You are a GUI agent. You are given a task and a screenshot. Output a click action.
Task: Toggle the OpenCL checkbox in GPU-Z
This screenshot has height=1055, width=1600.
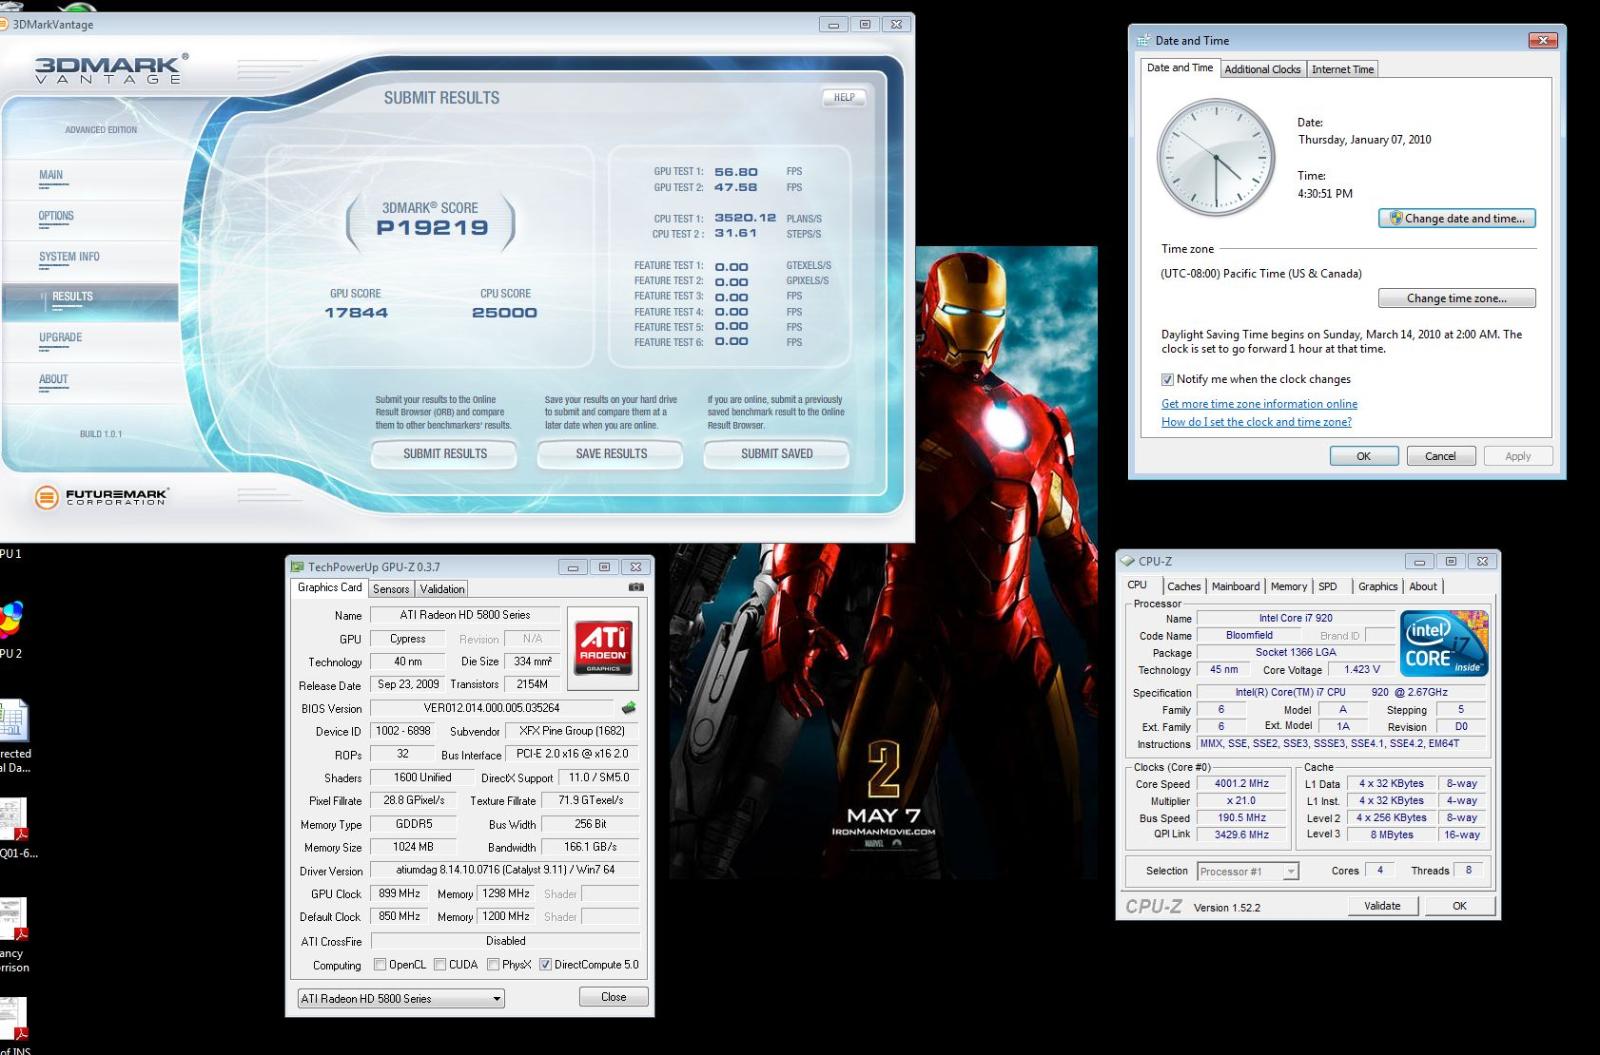tap(380, 965)
